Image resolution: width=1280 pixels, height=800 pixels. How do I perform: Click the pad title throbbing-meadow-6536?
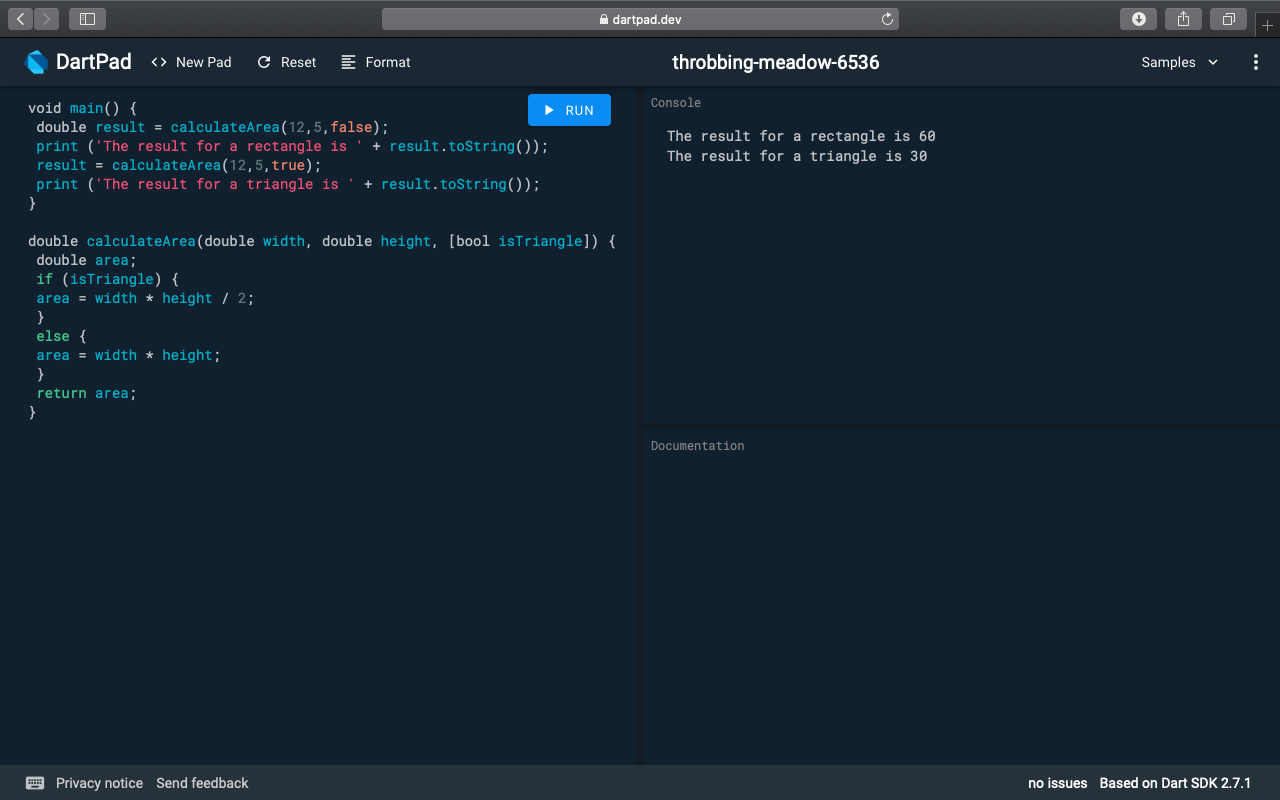(x=776, y=62)
